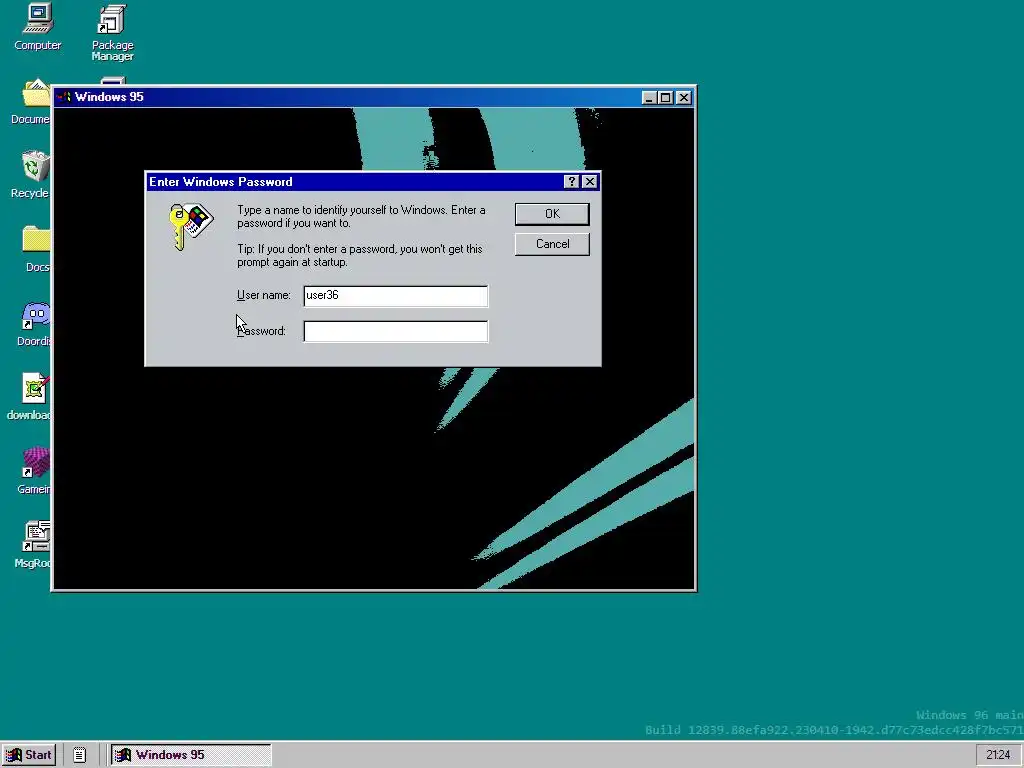Viewport: 1024px width, 768px height.
Task: Close the Enter Windows Password dialog
Action: click(x=590, y=182)
